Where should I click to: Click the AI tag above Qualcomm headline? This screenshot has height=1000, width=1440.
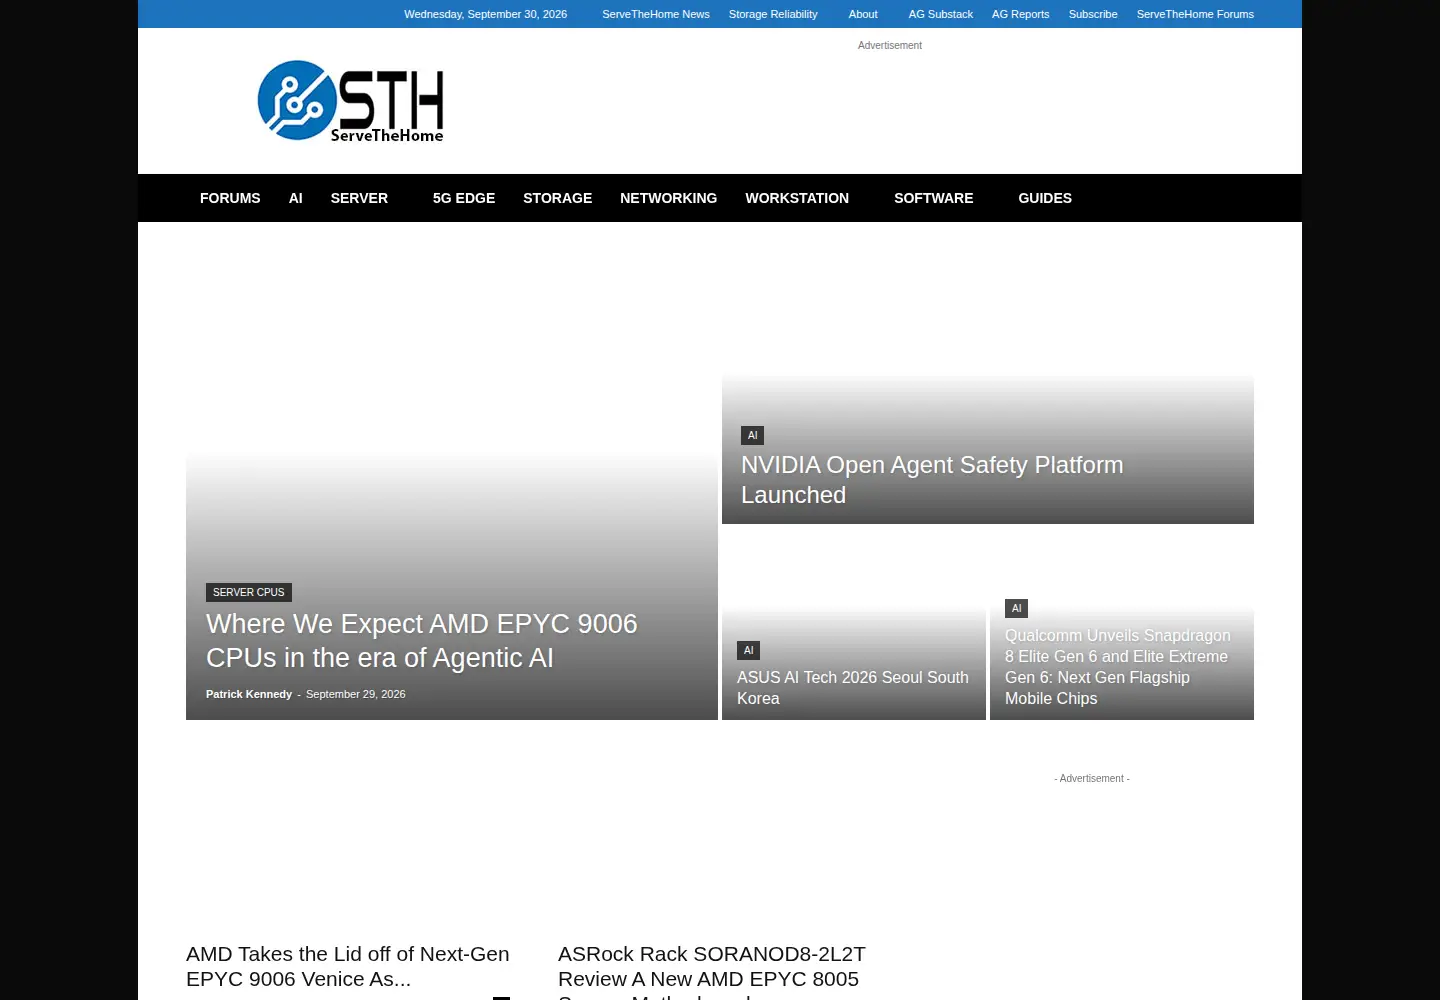pos(1016,608)
